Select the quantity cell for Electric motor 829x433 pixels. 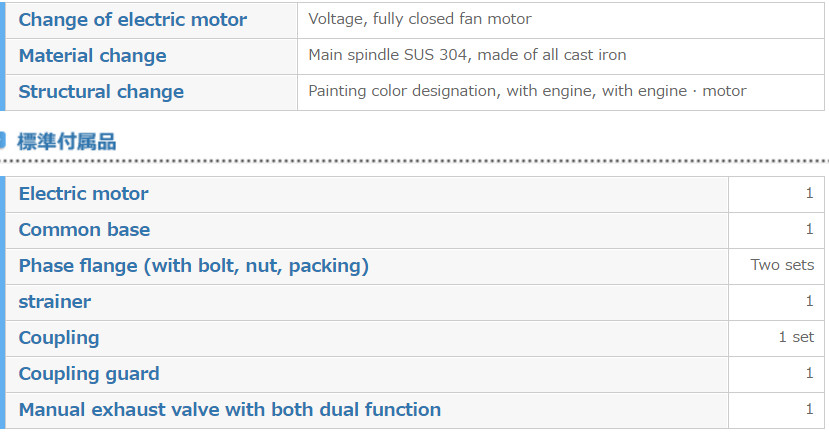(809, 194)
